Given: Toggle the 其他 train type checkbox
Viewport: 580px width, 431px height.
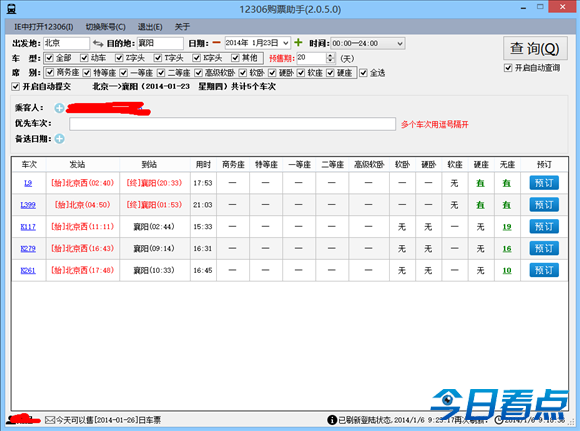Looking at the screenshot, I should coord(235,58).
